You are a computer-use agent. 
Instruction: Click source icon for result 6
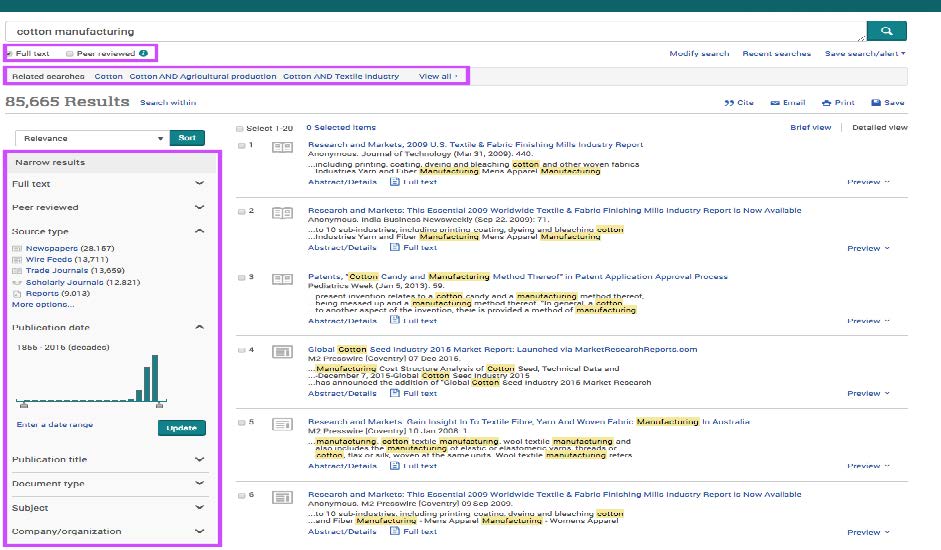pos(282,497)
